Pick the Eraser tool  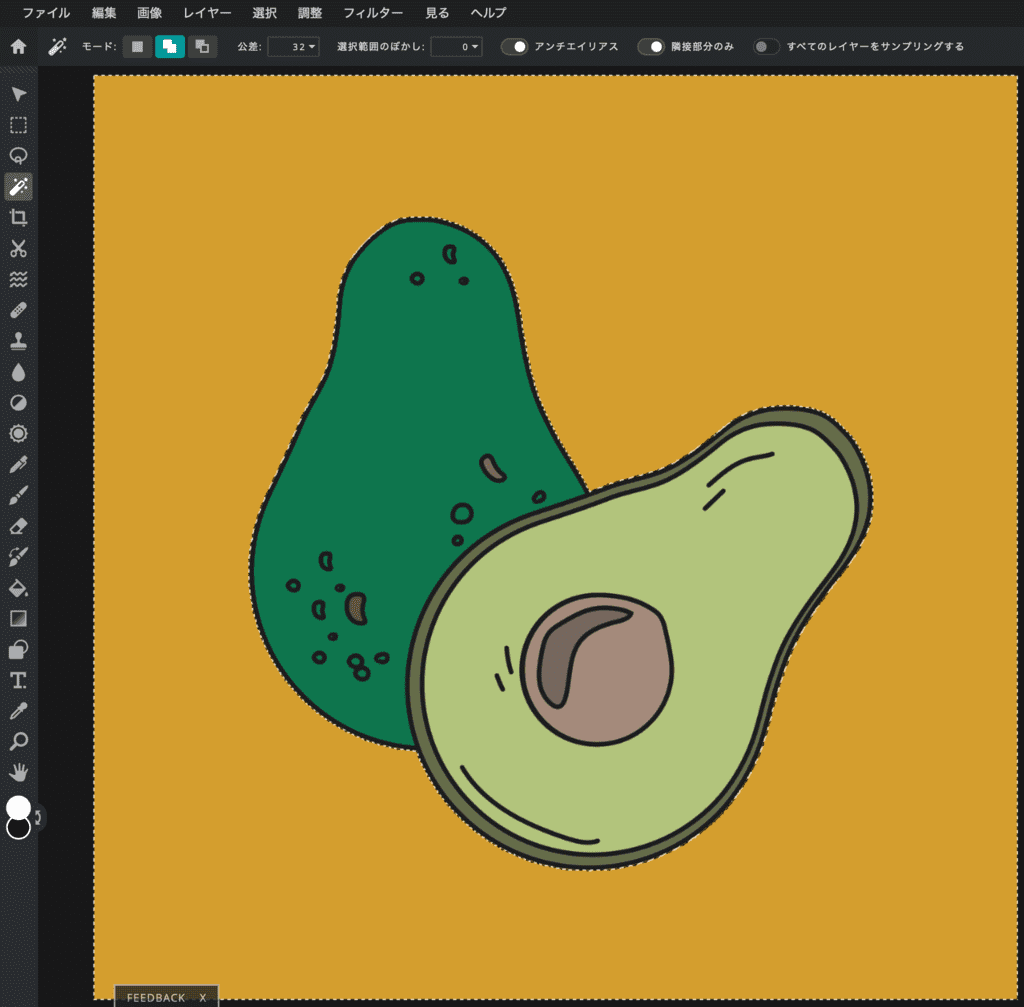pos(18,526)
